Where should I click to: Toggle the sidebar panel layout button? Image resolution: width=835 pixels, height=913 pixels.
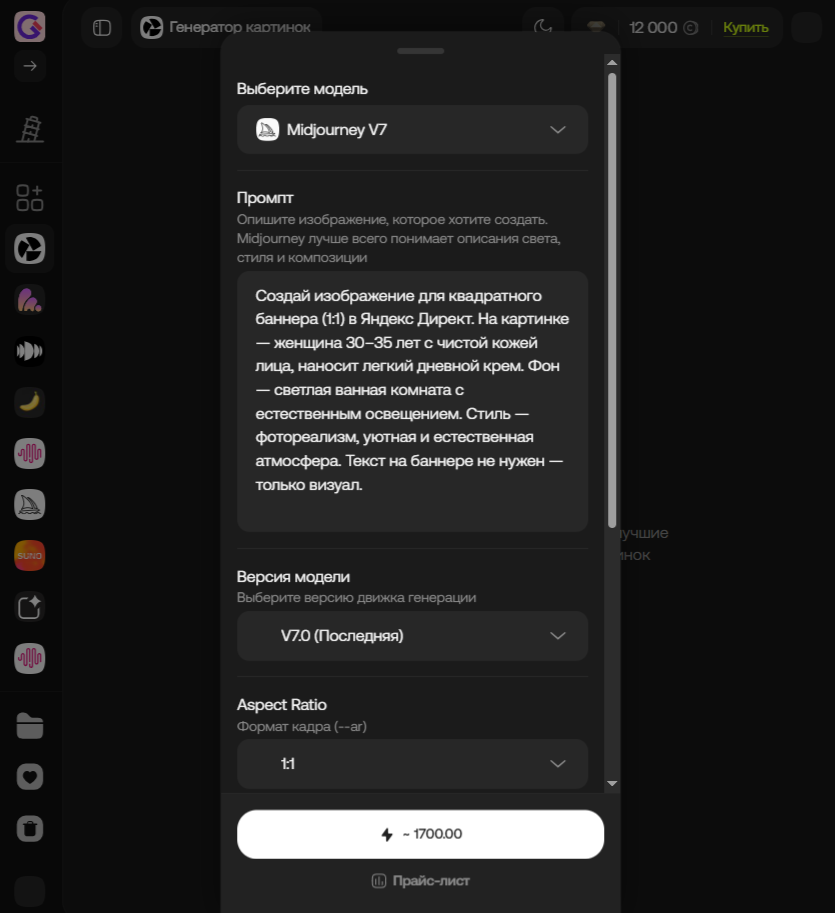[x=102, y=27]
